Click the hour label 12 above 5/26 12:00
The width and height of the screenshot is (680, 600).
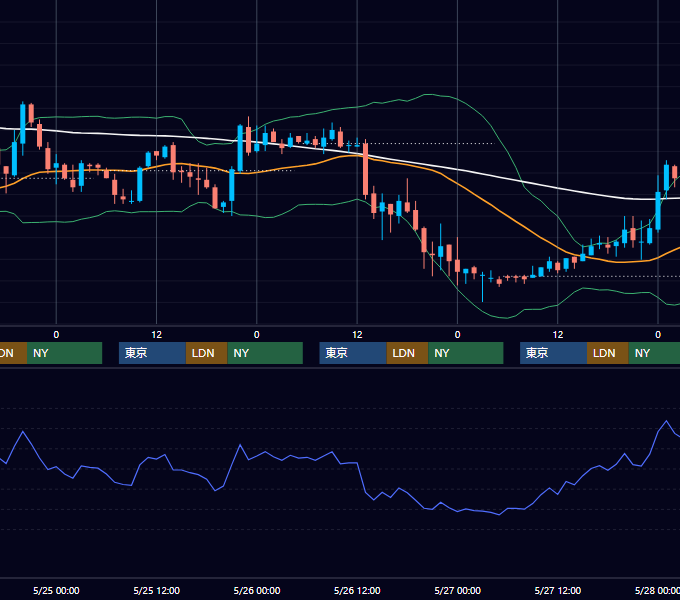357,335
